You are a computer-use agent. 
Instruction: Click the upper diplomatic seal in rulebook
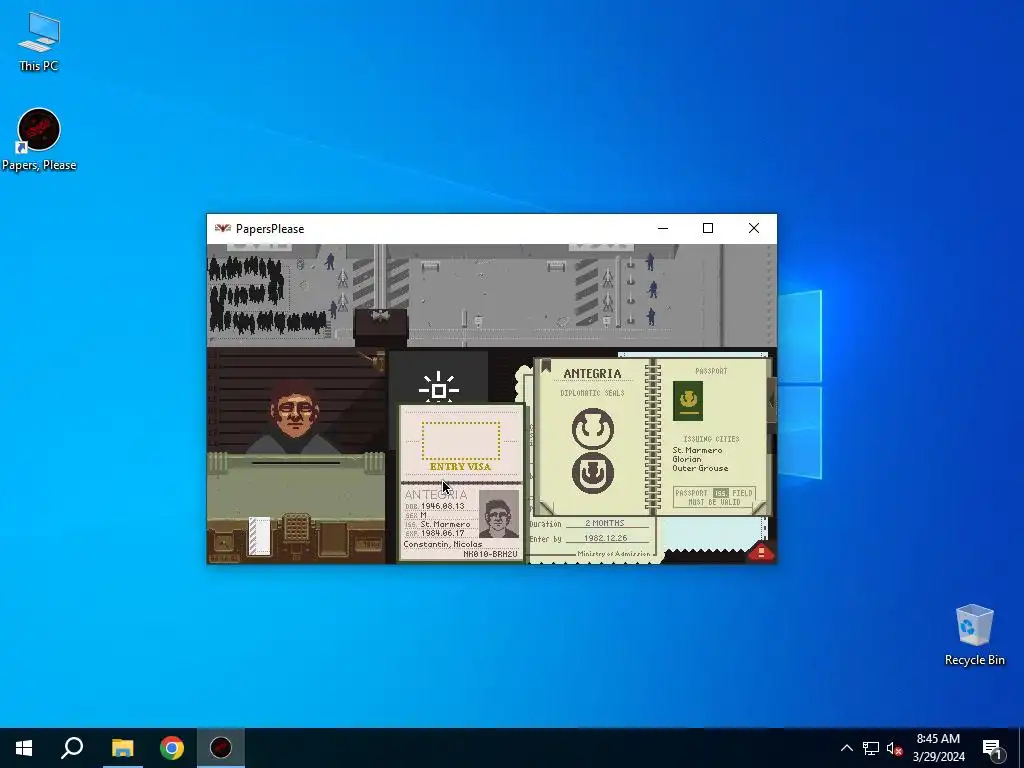tap(593, 428)
